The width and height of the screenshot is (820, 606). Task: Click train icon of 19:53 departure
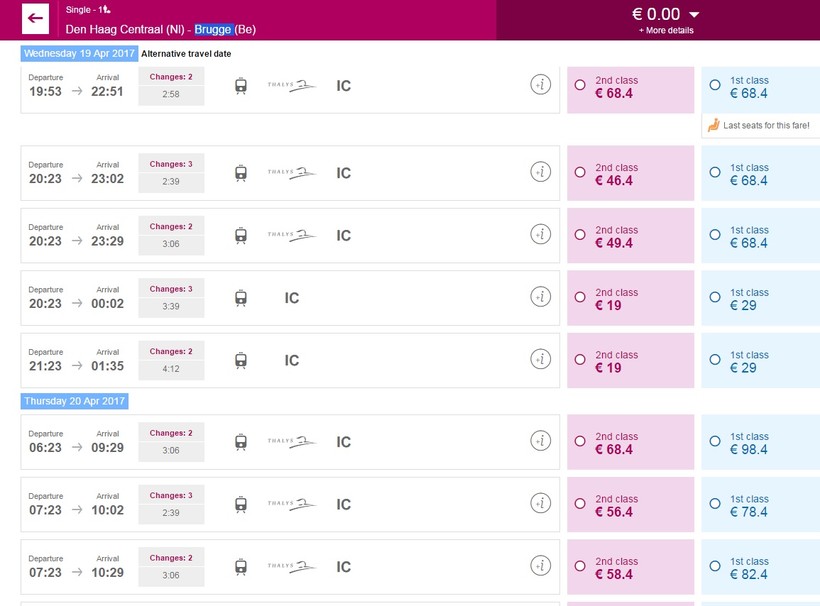click(241, 86)
